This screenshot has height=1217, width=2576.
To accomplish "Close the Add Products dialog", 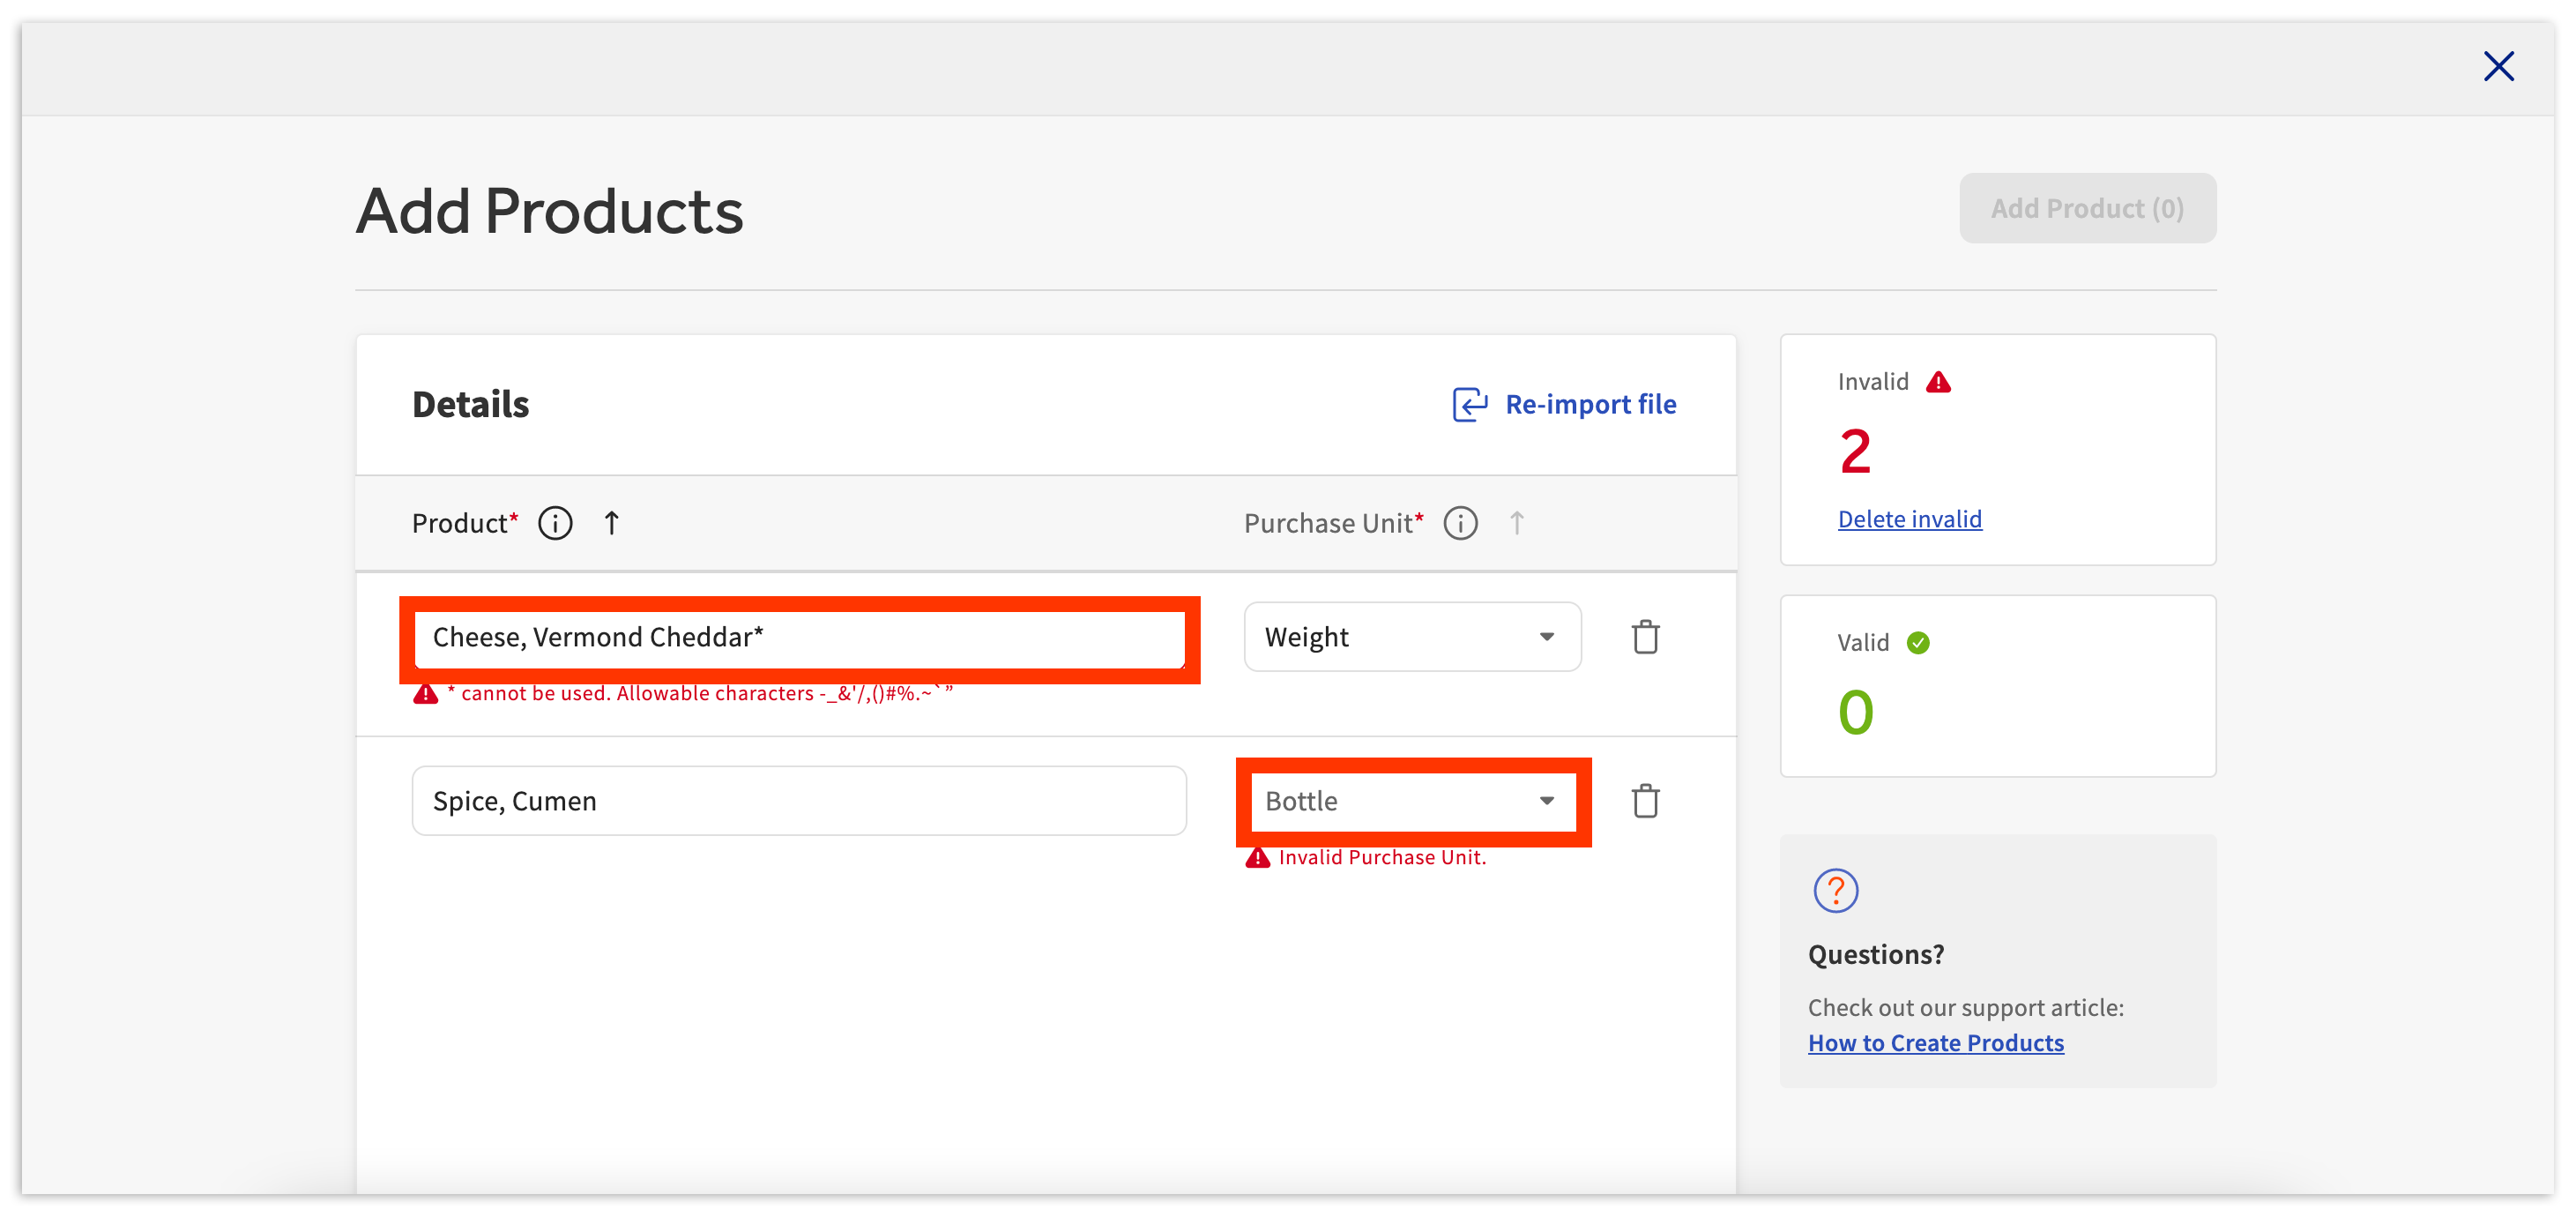I will [2499, 66].
